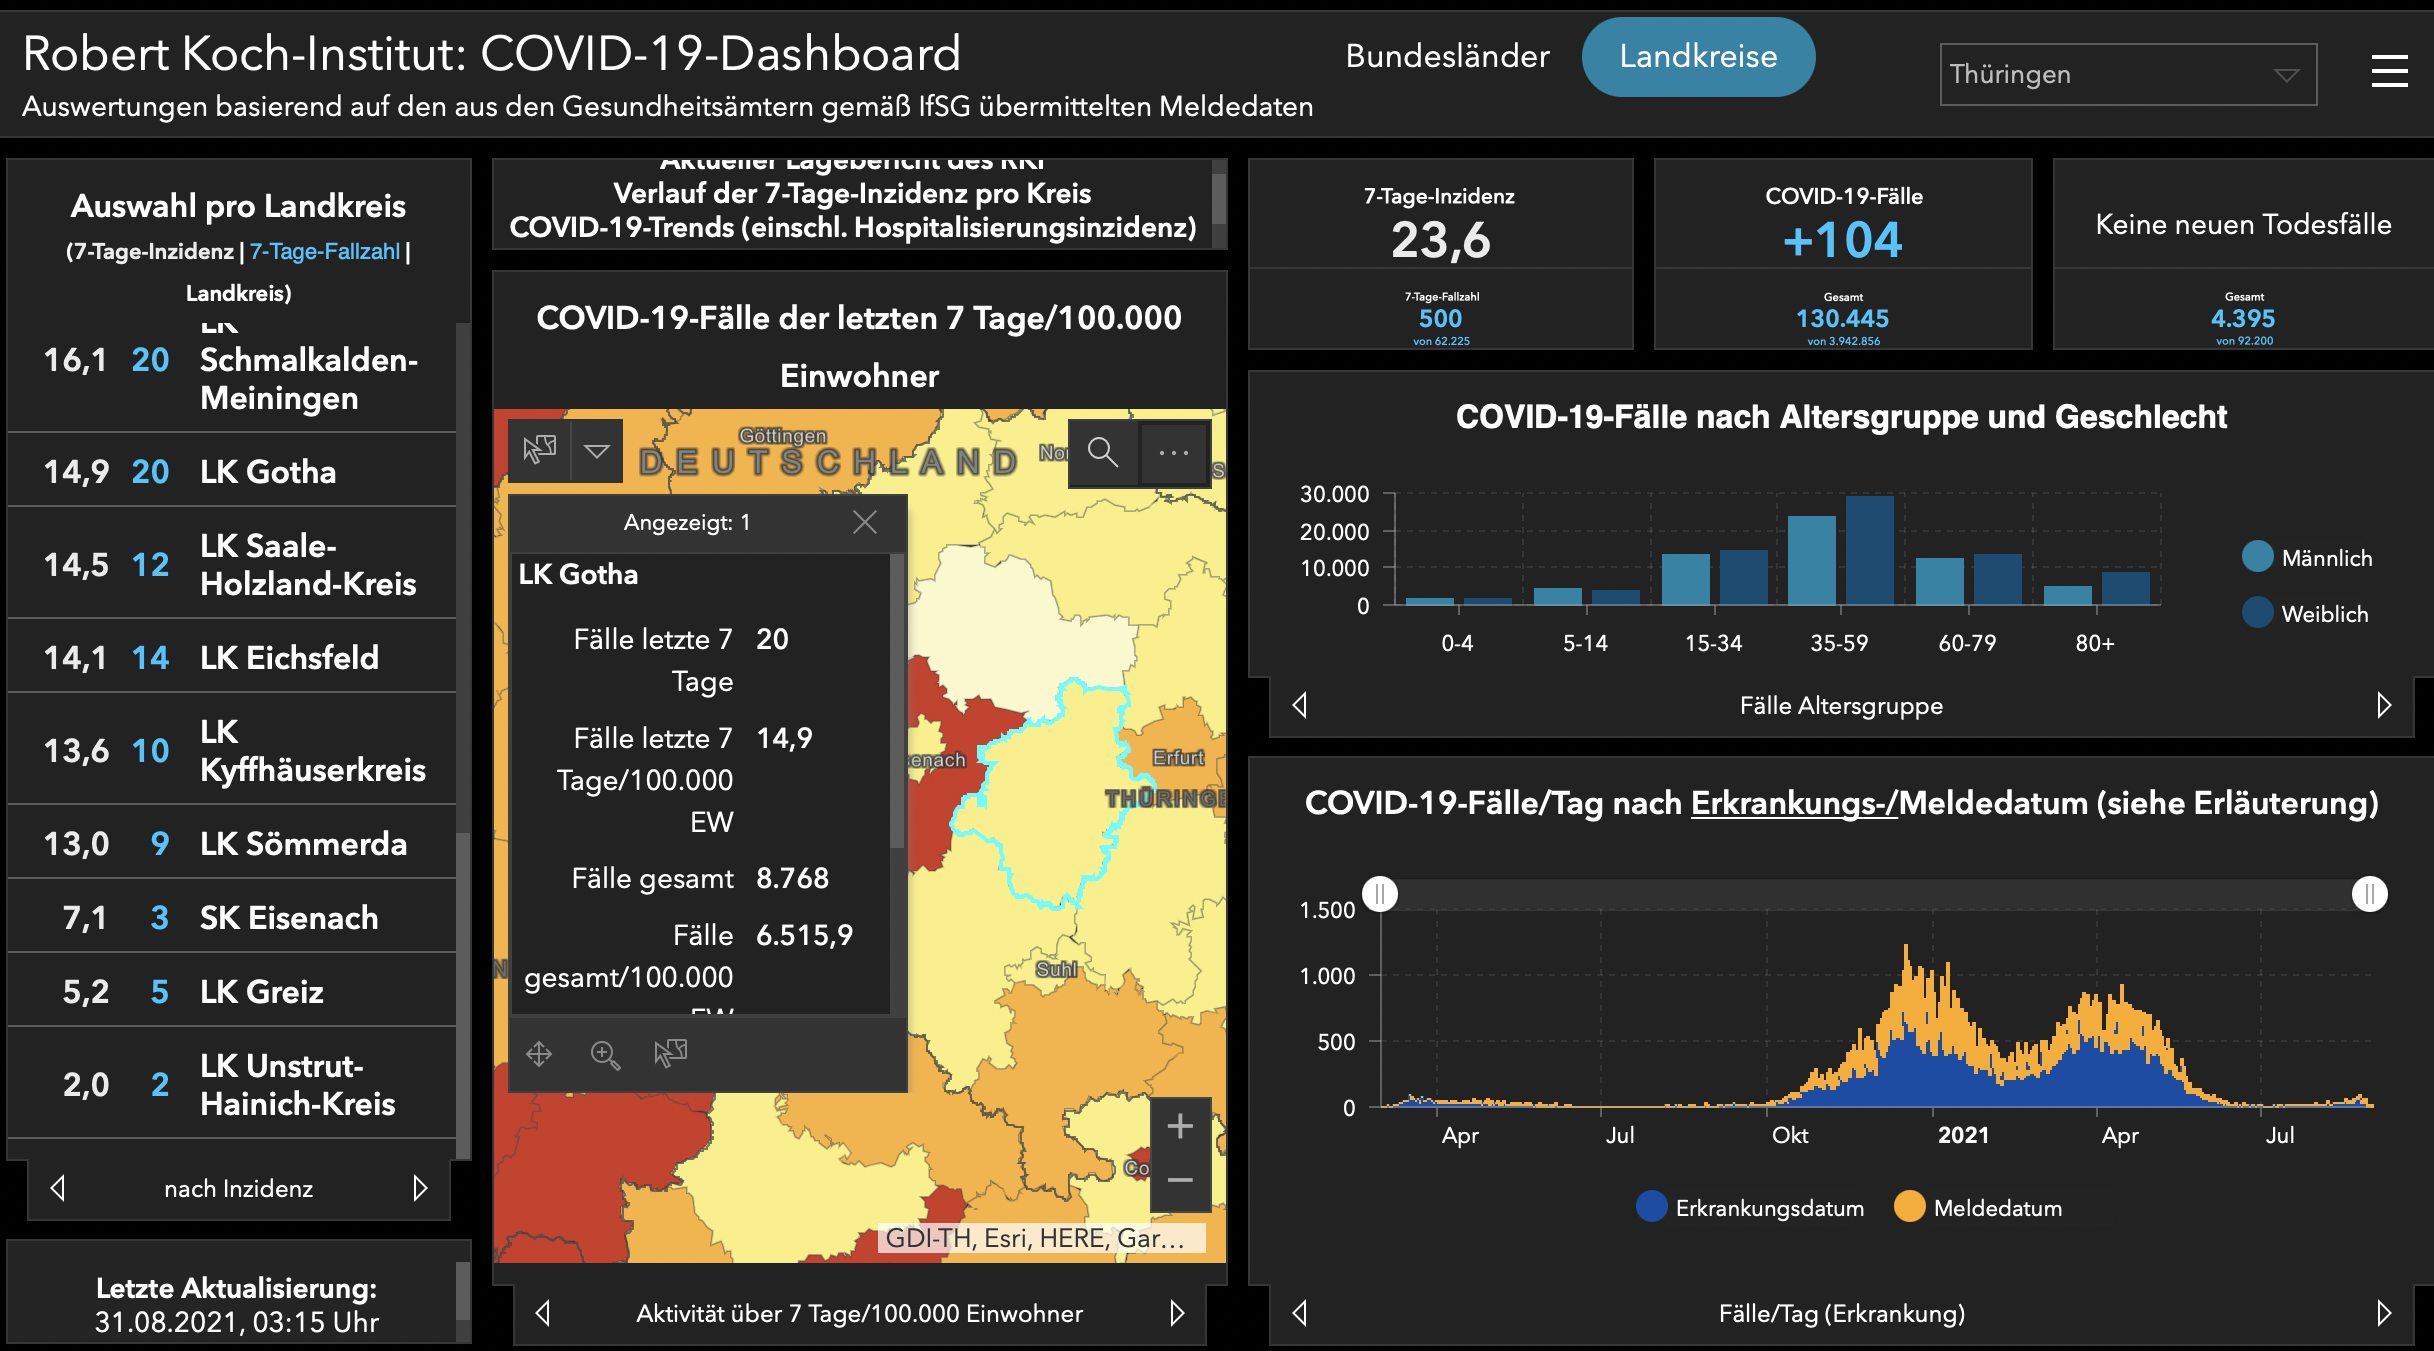The image size is (2434, 1351).
Task: Switch to the Bundesländer view
Action: pos(1447,56)
